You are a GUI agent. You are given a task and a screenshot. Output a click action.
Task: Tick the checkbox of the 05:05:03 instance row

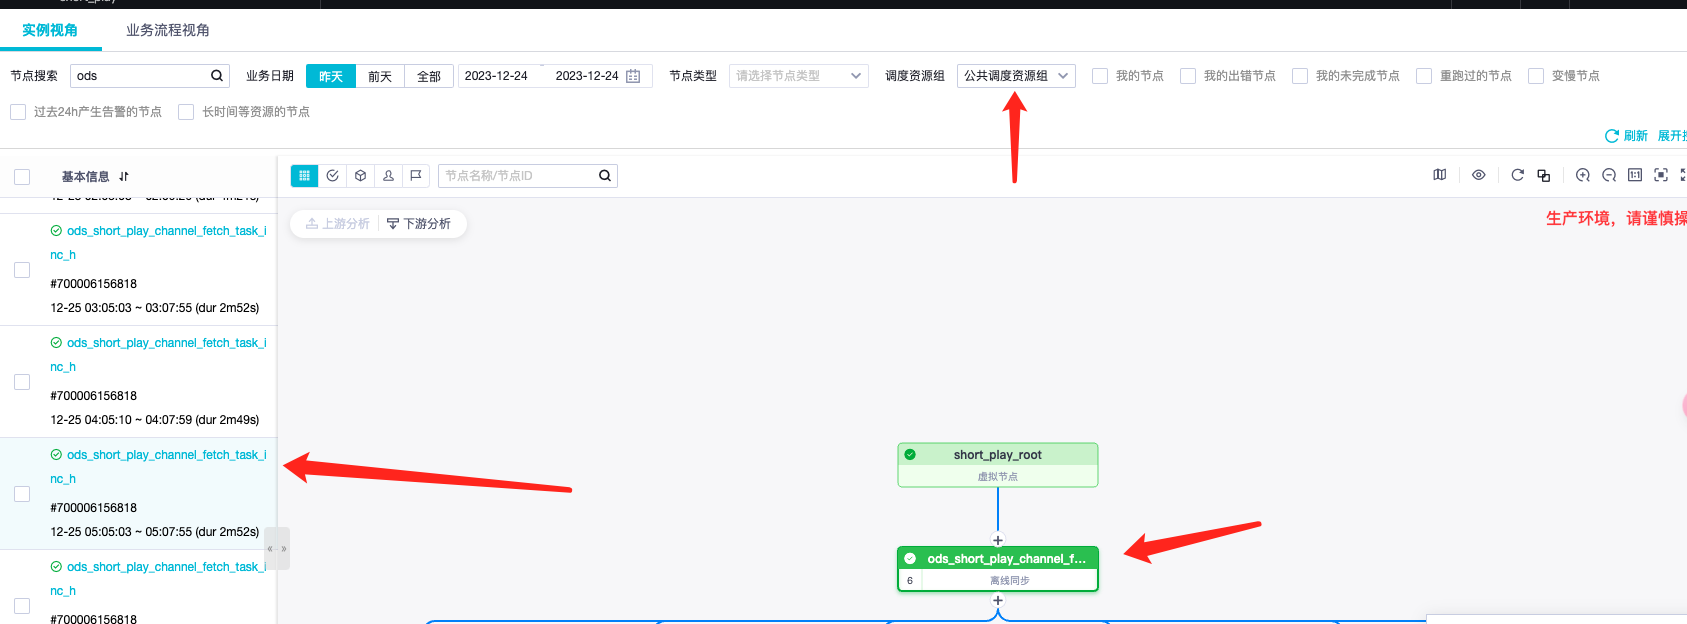coord(22,494)
